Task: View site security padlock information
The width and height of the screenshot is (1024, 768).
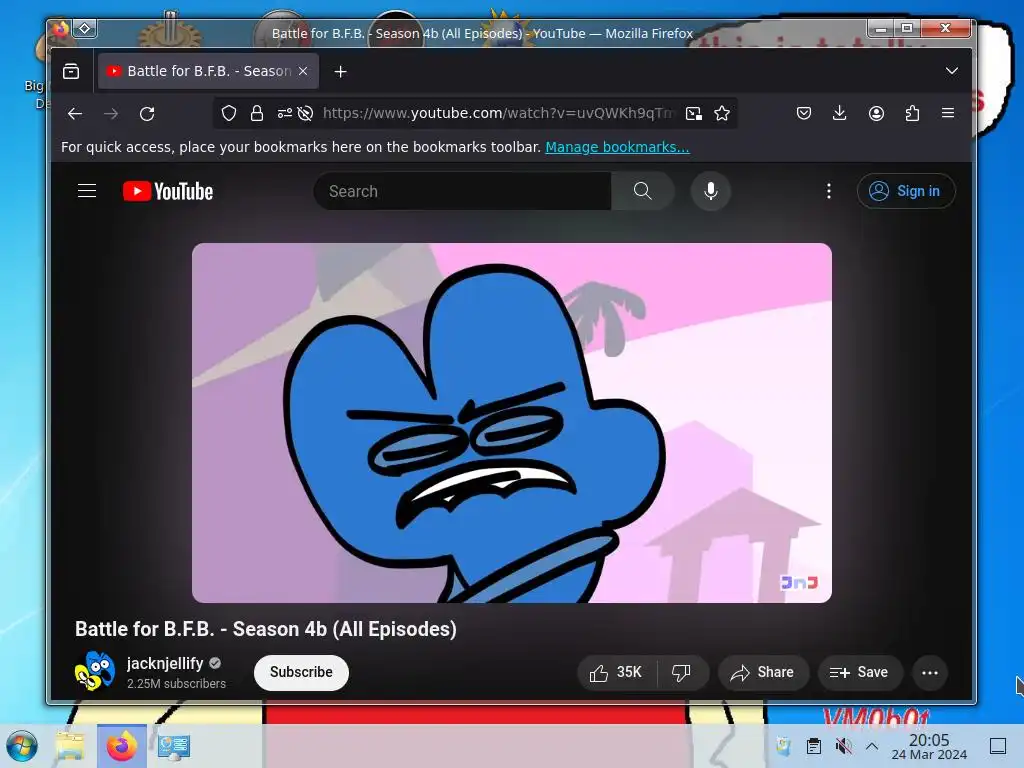Action: coord(257,113)
